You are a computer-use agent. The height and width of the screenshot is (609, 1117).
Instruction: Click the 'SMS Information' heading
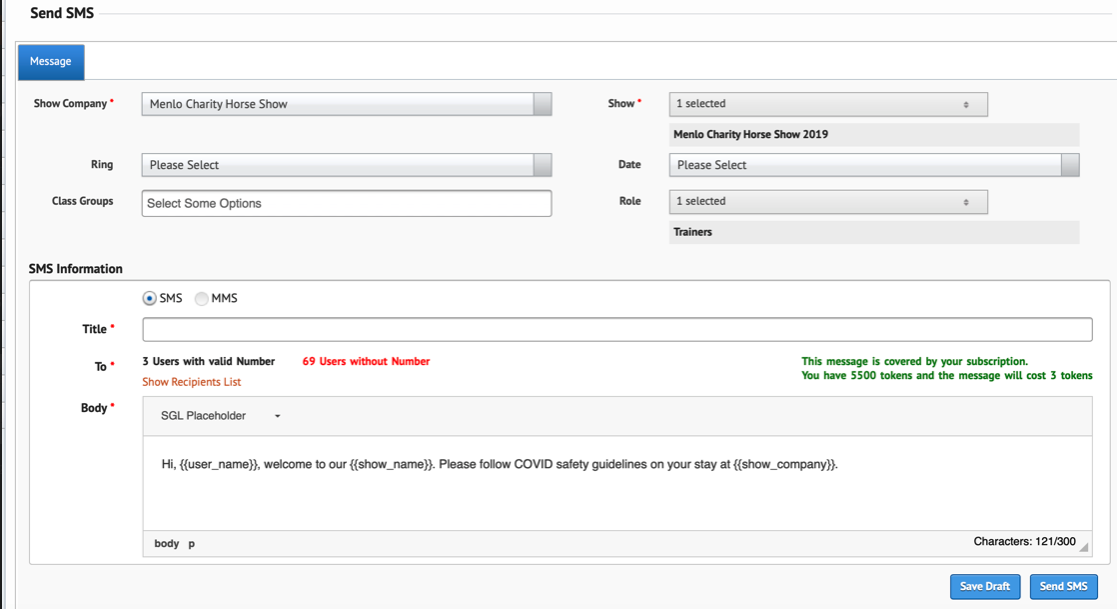tap(76, 269)
